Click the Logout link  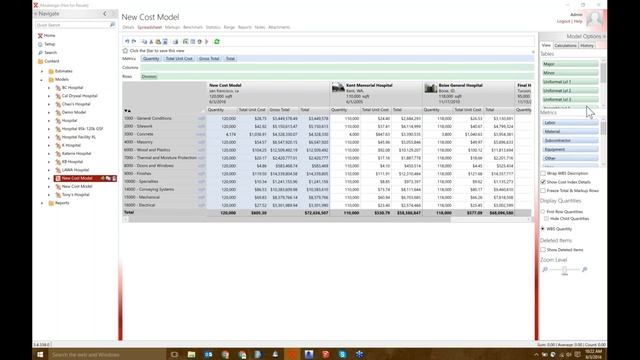pyautogui.click(x=563, y=21)
